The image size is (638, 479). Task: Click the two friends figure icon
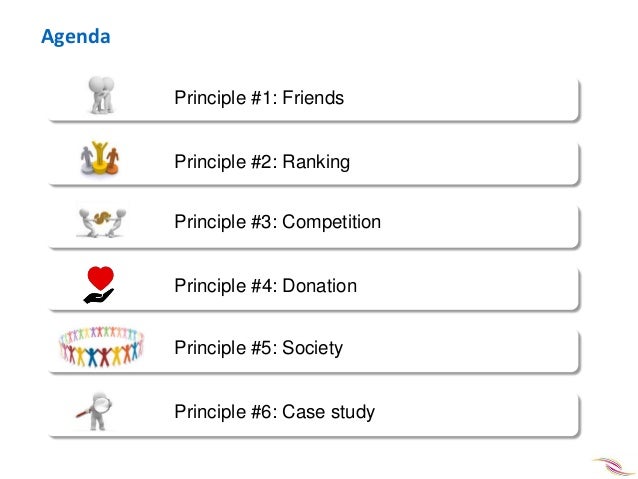coord(101,95)
